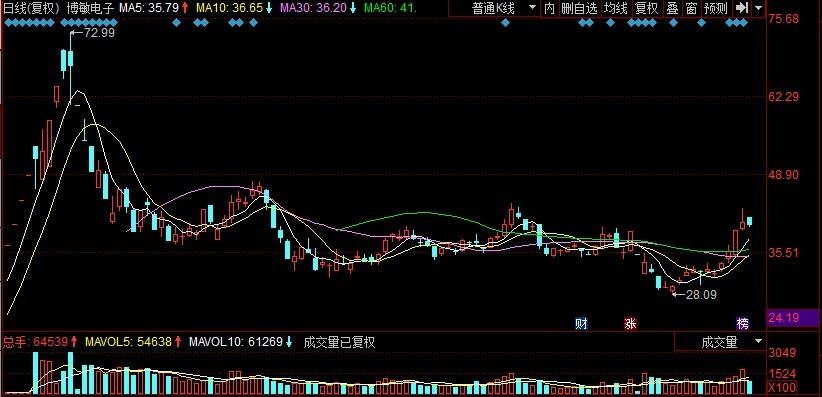Click the jump-to-end arrow icon
This screenshot has width=822, height=397.
pos(741,8)
